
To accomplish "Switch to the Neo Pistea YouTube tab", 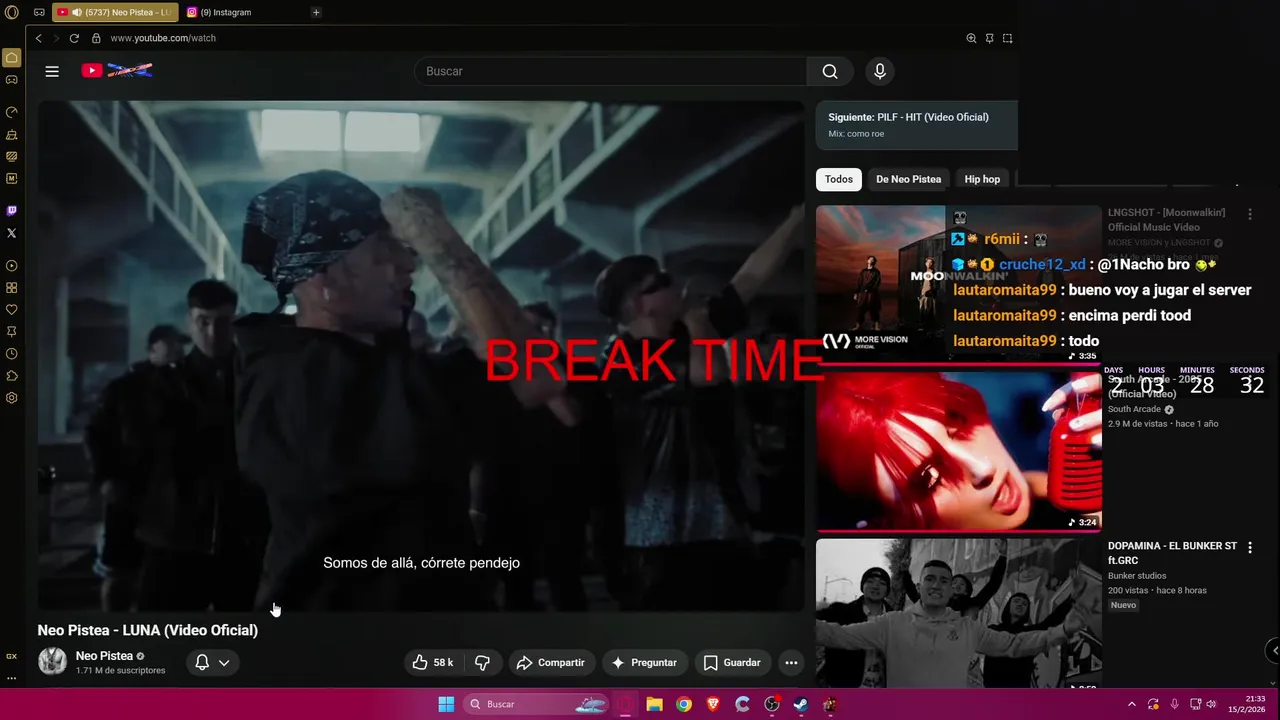I will click(114, 12).
